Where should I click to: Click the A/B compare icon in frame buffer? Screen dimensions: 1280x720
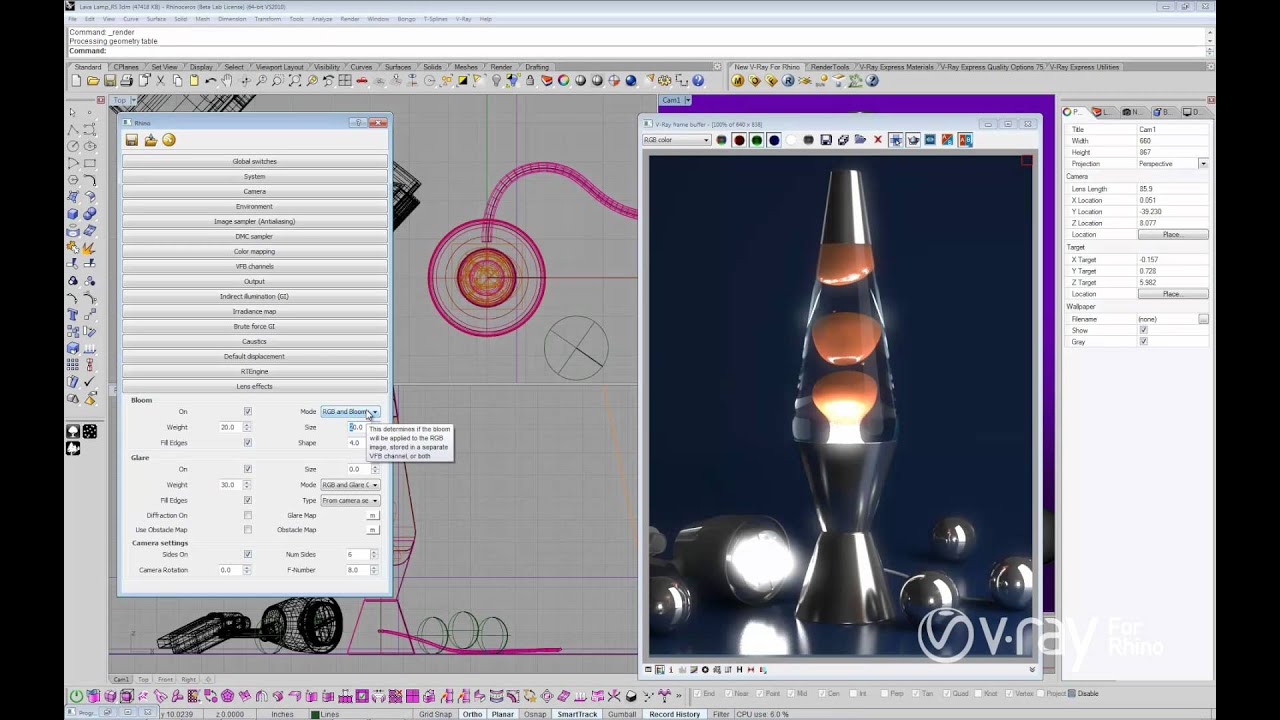coord(965,140)
